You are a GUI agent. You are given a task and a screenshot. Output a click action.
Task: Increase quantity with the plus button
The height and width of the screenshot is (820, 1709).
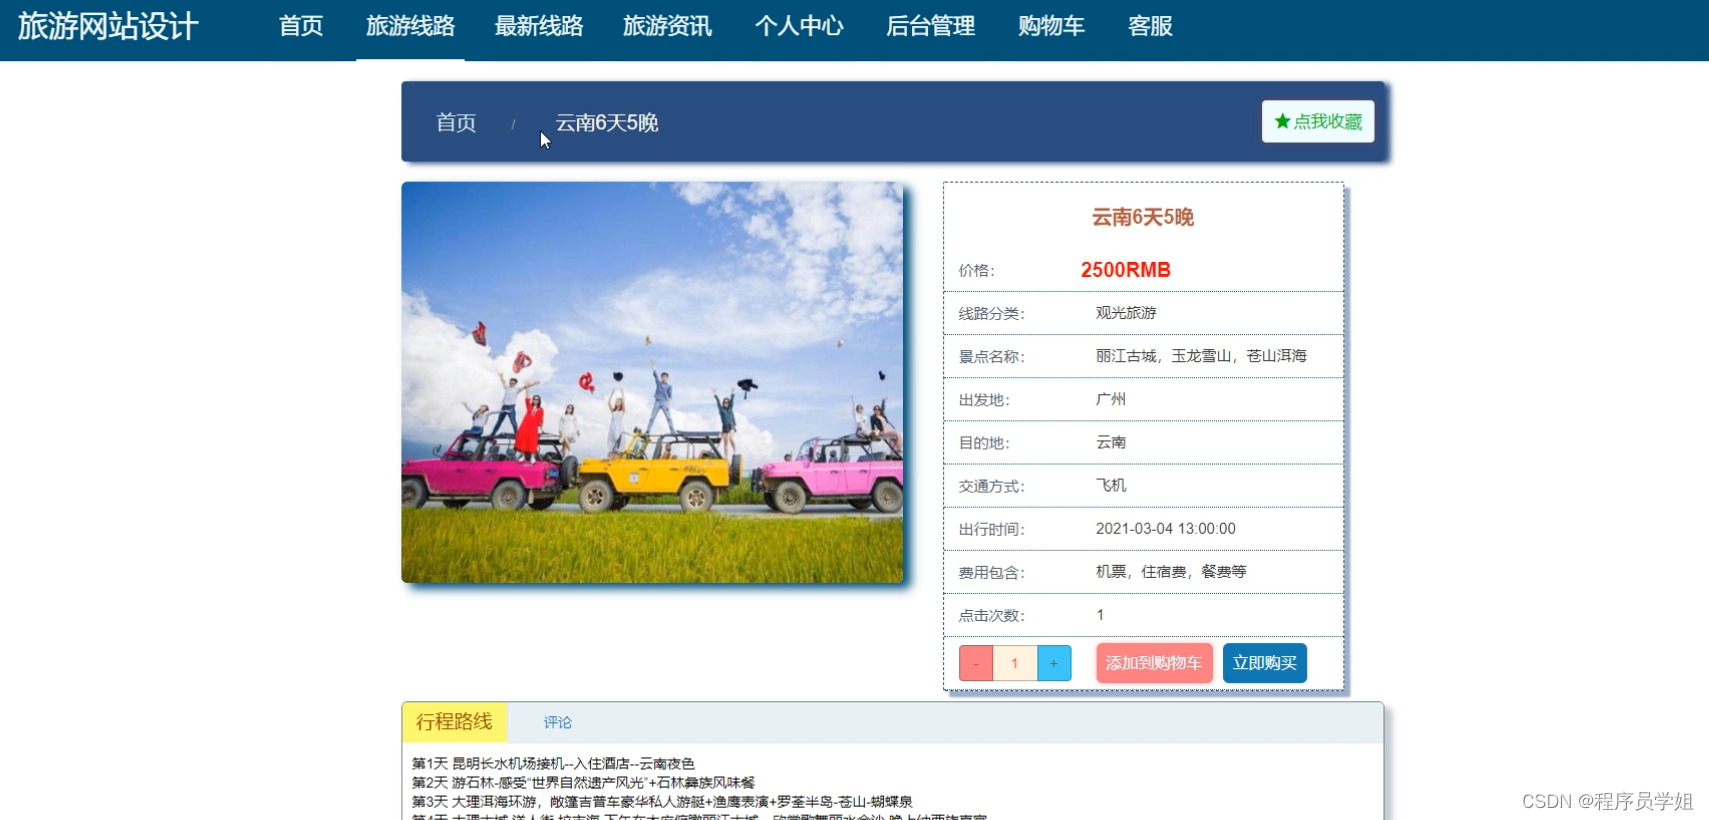tap(1054, 663)
